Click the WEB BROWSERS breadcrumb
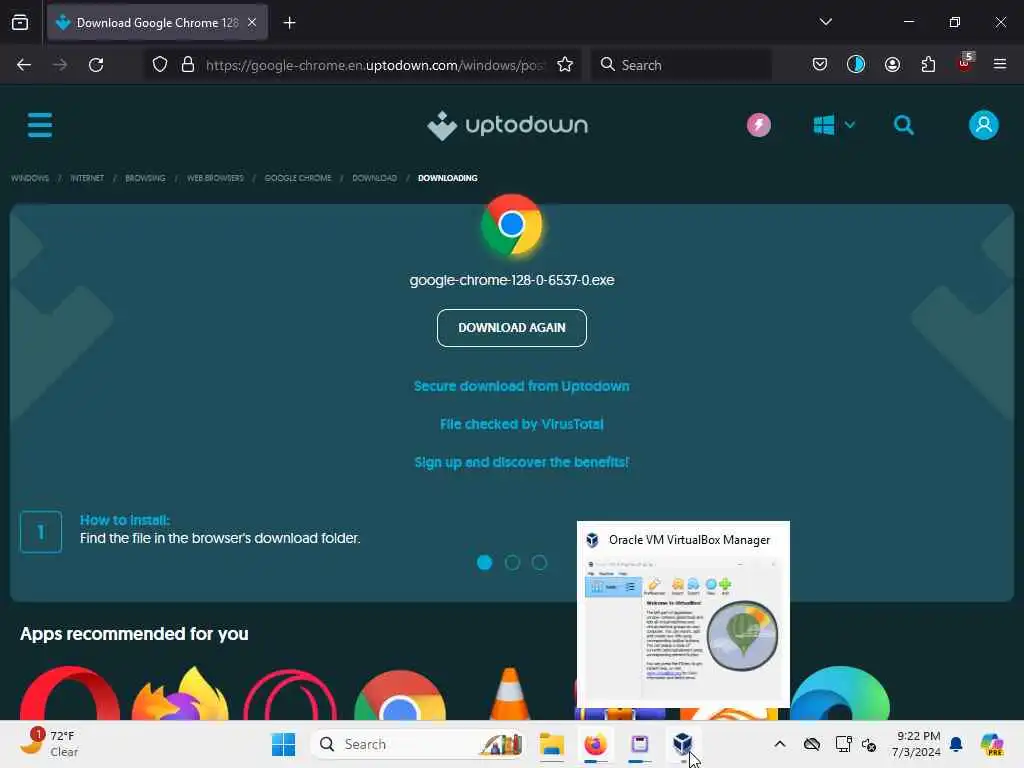 pyautogui.click(x=215, y=178)
